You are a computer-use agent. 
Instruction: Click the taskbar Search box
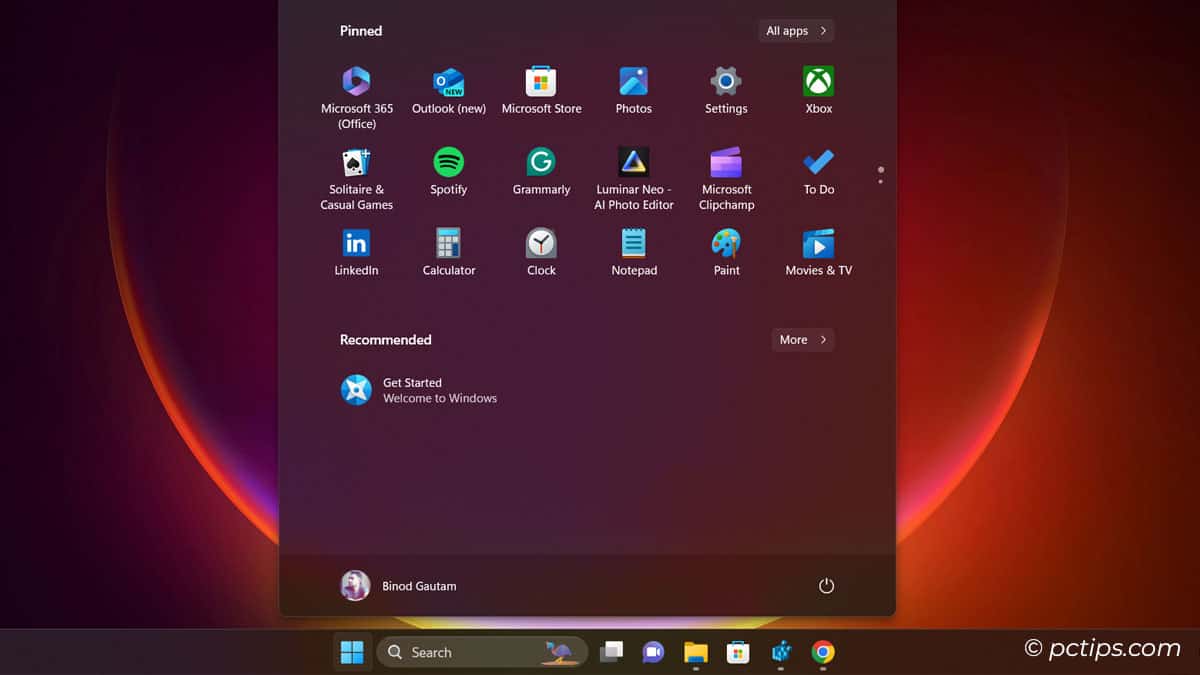[470, 651]
